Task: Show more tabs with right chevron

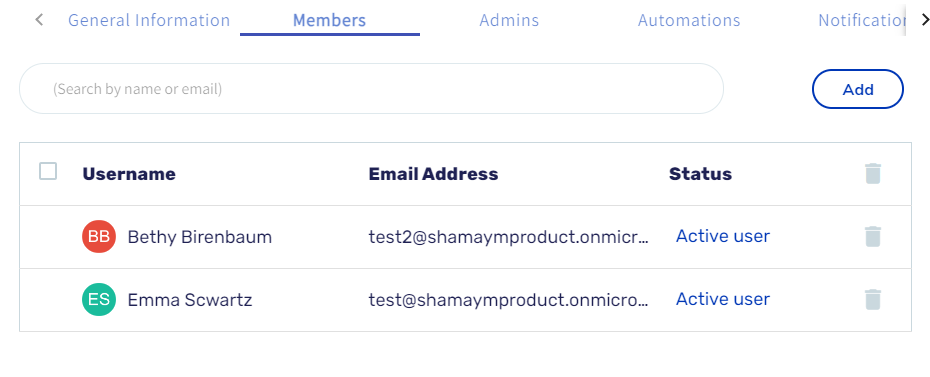Action: [x=924, y=20]
